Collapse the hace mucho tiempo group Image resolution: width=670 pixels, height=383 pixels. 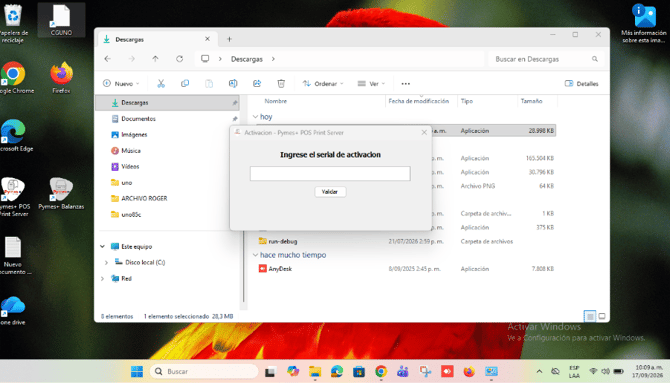tap(255, 255)
